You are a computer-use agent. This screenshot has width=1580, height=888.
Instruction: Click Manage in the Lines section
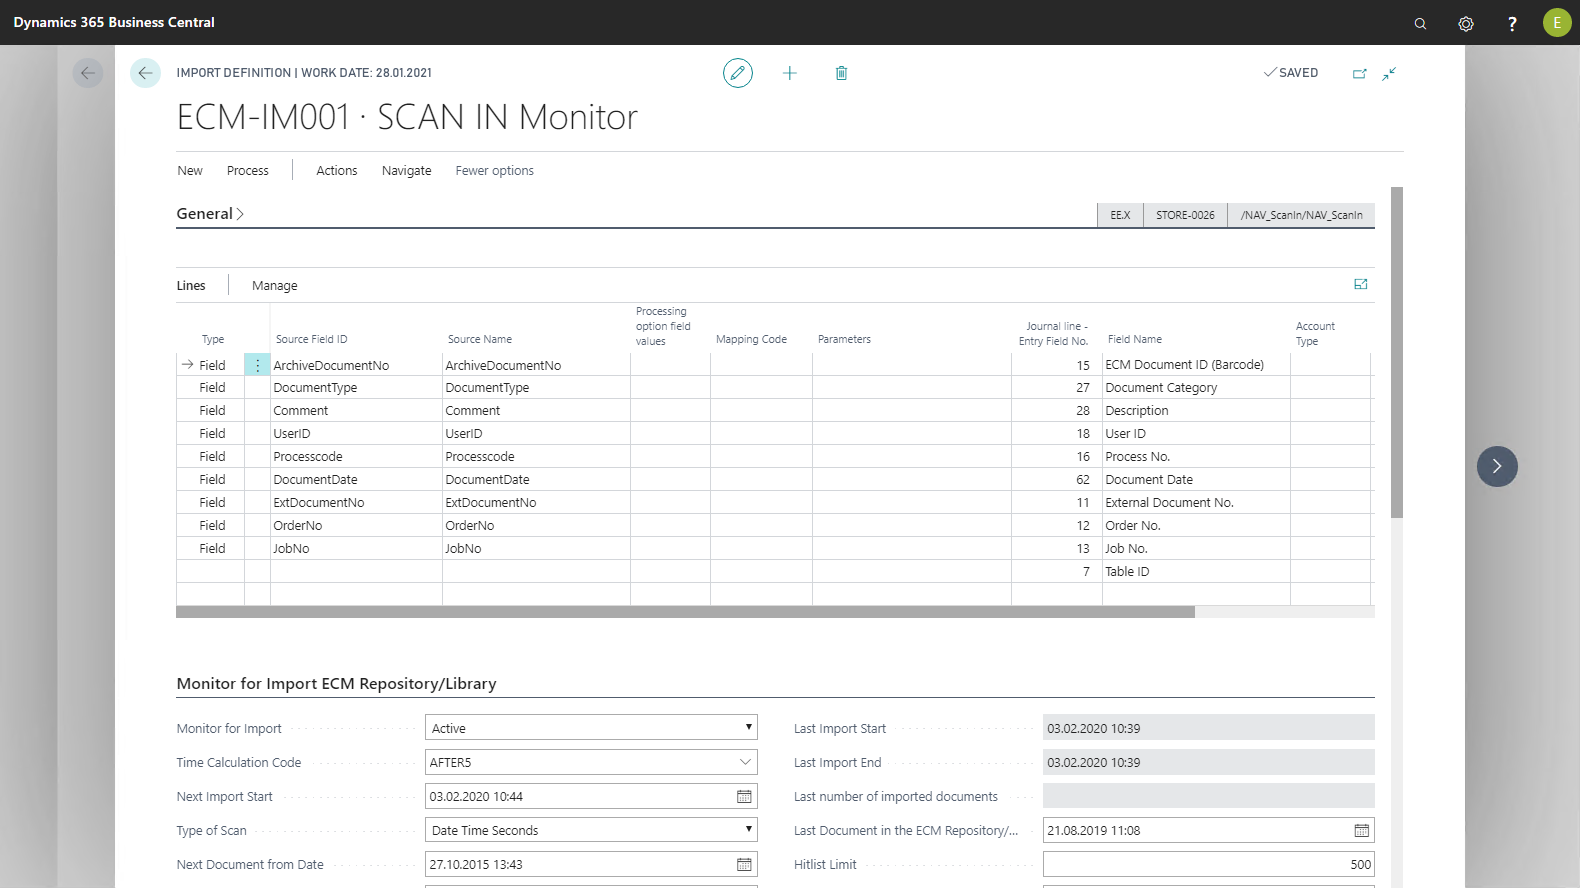(274, 286)
